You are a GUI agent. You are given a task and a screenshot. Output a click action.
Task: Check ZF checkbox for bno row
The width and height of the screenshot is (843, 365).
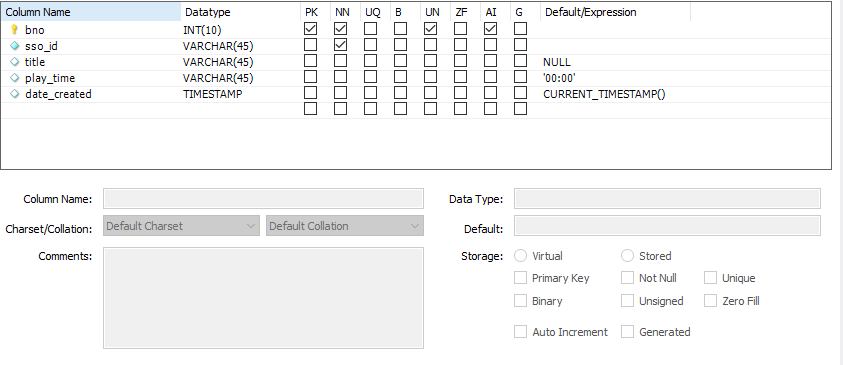click(x=460, y=28)
